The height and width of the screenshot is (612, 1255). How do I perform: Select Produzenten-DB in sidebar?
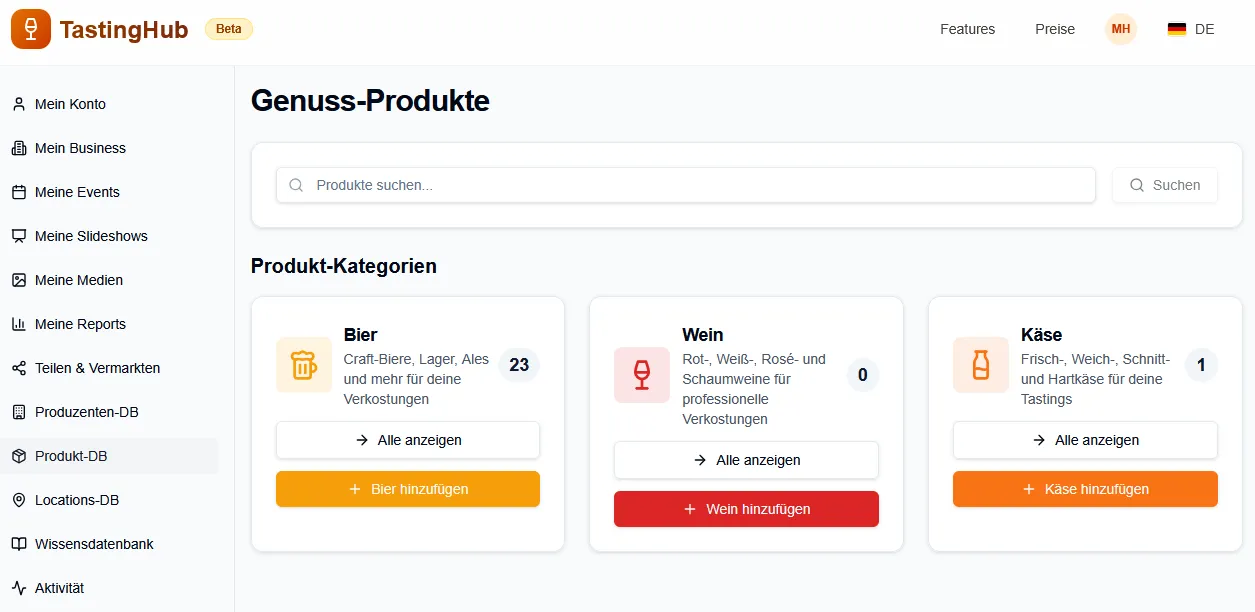[x=86, y=412]
